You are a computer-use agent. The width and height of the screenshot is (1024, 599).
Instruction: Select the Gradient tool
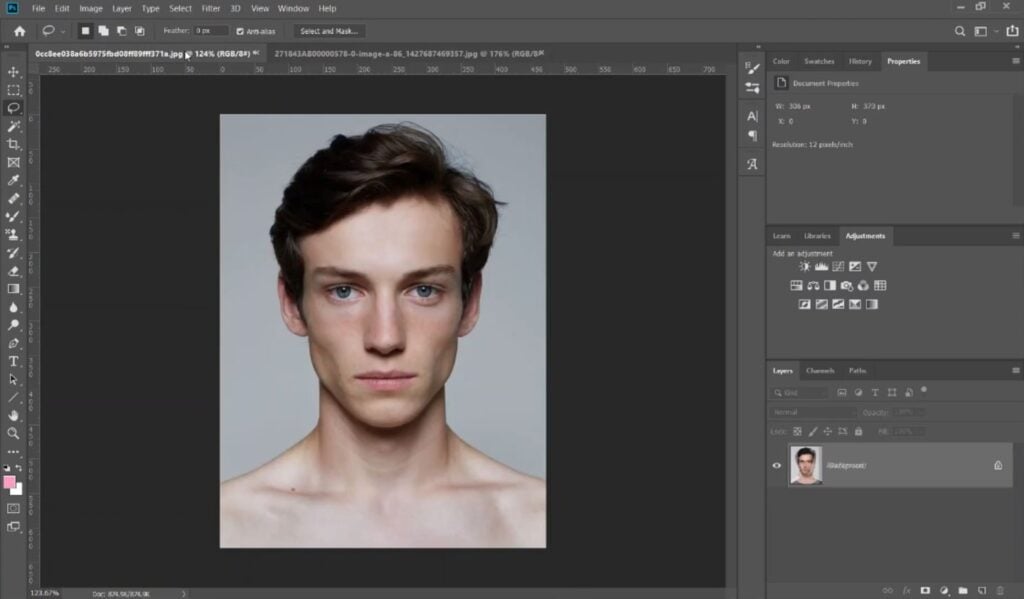click(x=13, y=289)
